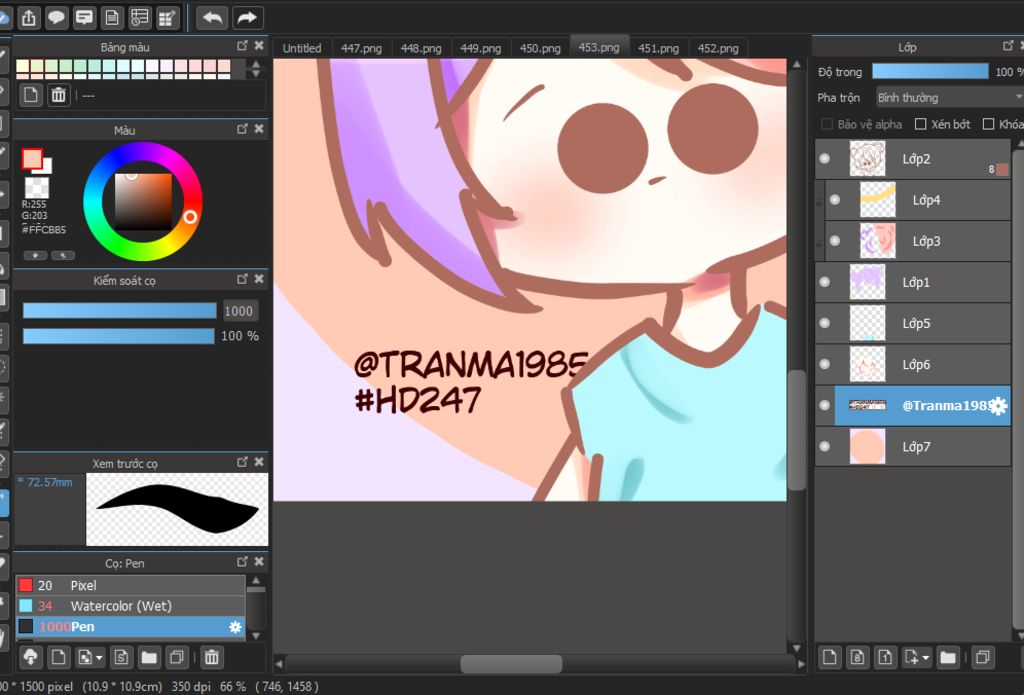Click the Redo arrow button

point(247,18)
